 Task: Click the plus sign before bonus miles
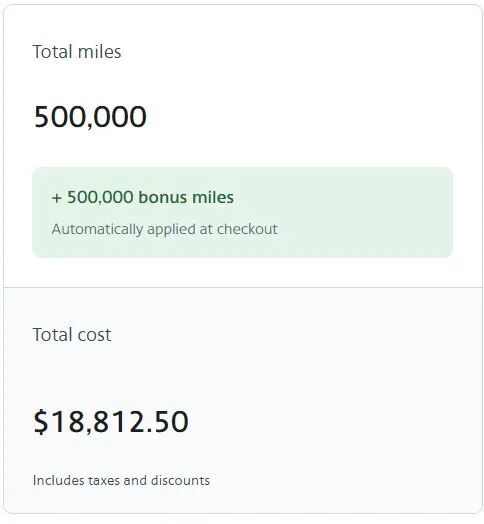click(x=57, y=198)
